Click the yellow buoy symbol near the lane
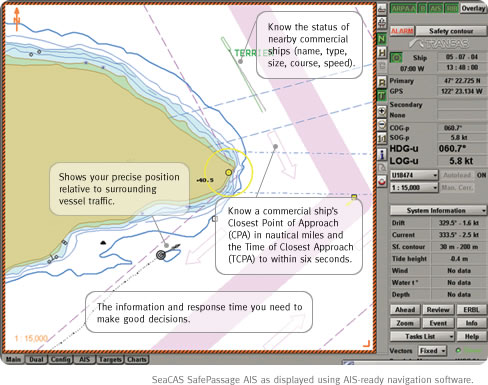488x385 pixels. click(x=354, y=197)
